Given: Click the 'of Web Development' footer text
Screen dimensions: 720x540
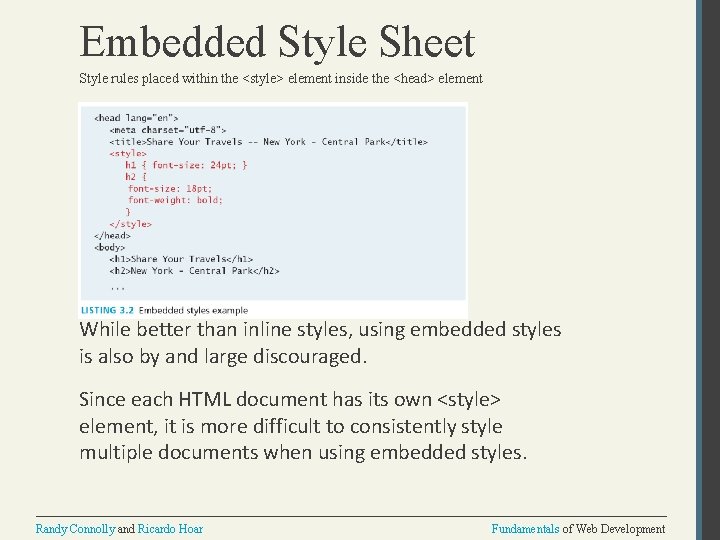Looking at the screenshot, I should 613,529.
